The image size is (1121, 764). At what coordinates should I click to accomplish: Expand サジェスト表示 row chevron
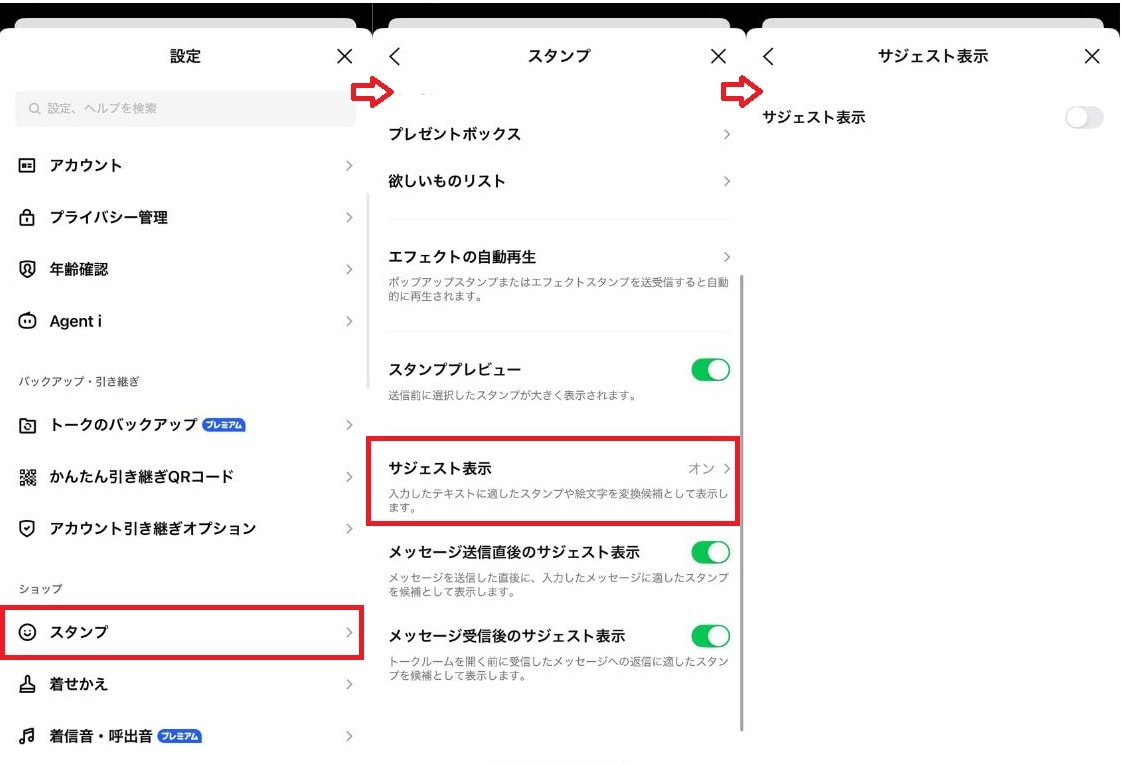point(726,469)
